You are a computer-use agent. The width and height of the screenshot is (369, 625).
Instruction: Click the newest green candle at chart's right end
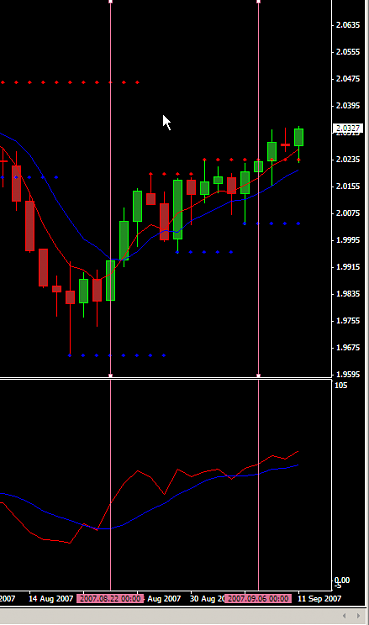point(299,138)
